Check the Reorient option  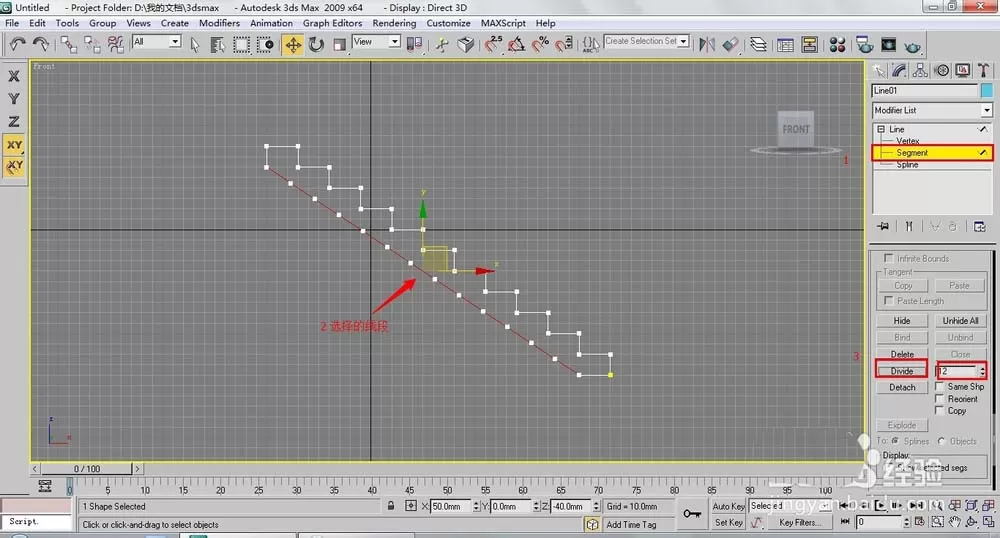click(939, 398)
